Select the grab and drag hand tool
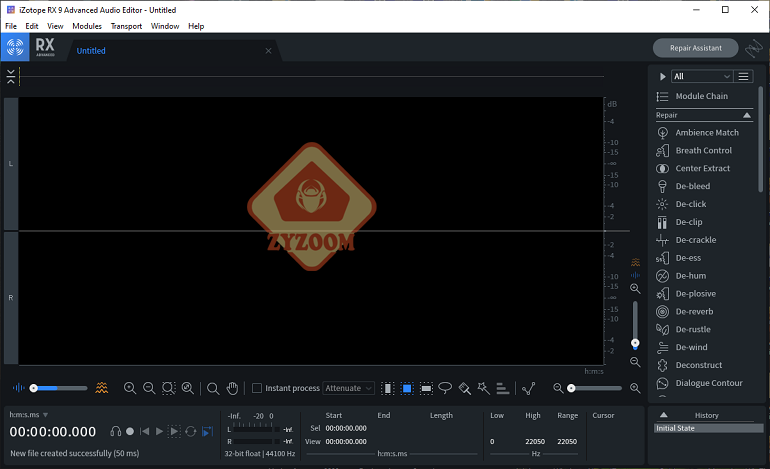770x469 pixels. [x=232, y=388]
